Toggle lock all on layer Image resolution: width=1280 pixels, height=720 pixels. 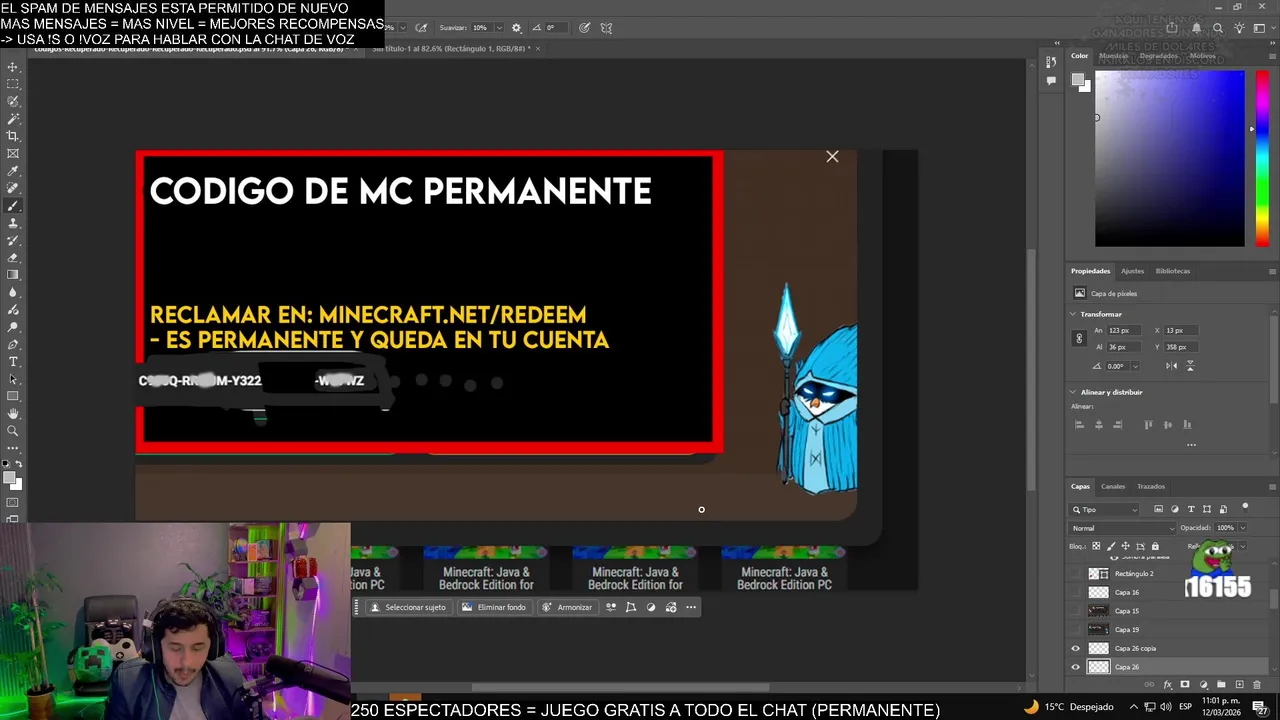tap(1155, 546)
